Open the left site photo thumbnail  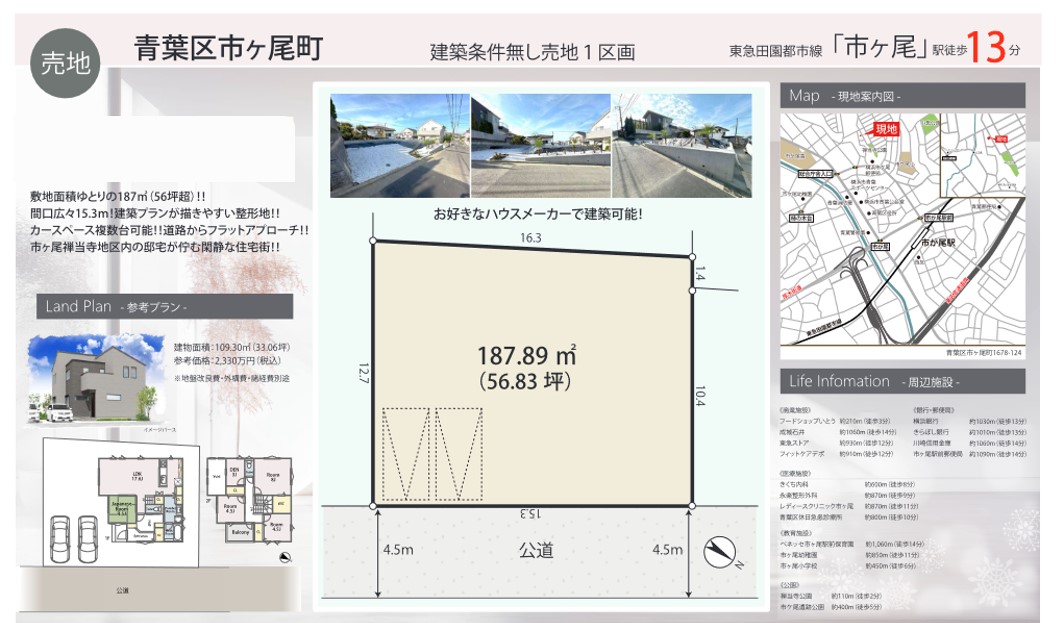(399, 145)
